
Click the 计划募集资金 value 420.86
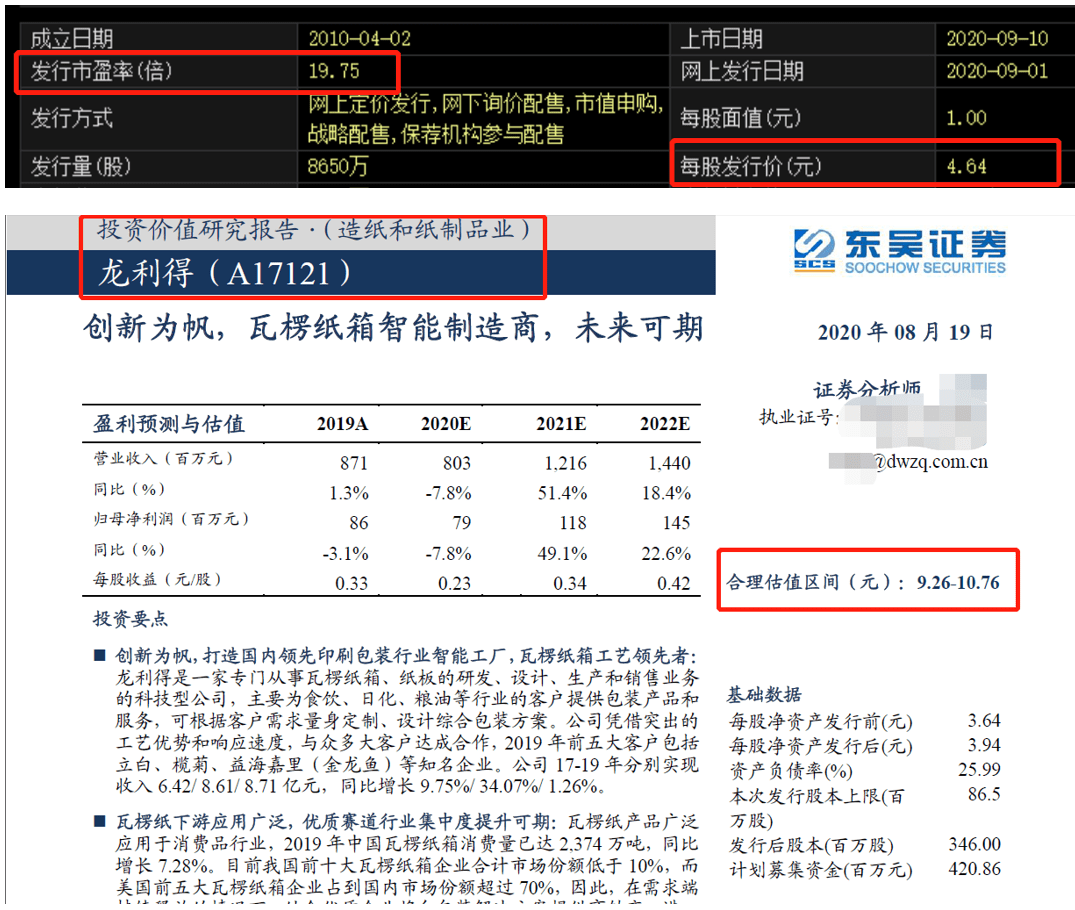pyautogui.click(x=974, y=869)
